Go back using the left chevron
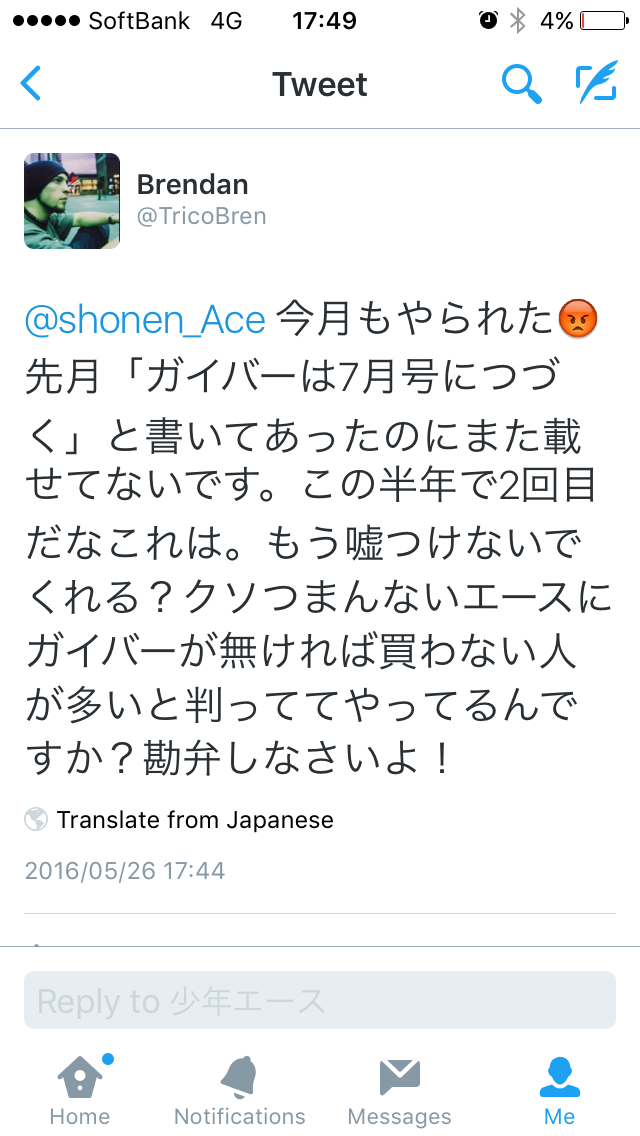This screenshot has height=1136, width=640. [31, 84]
